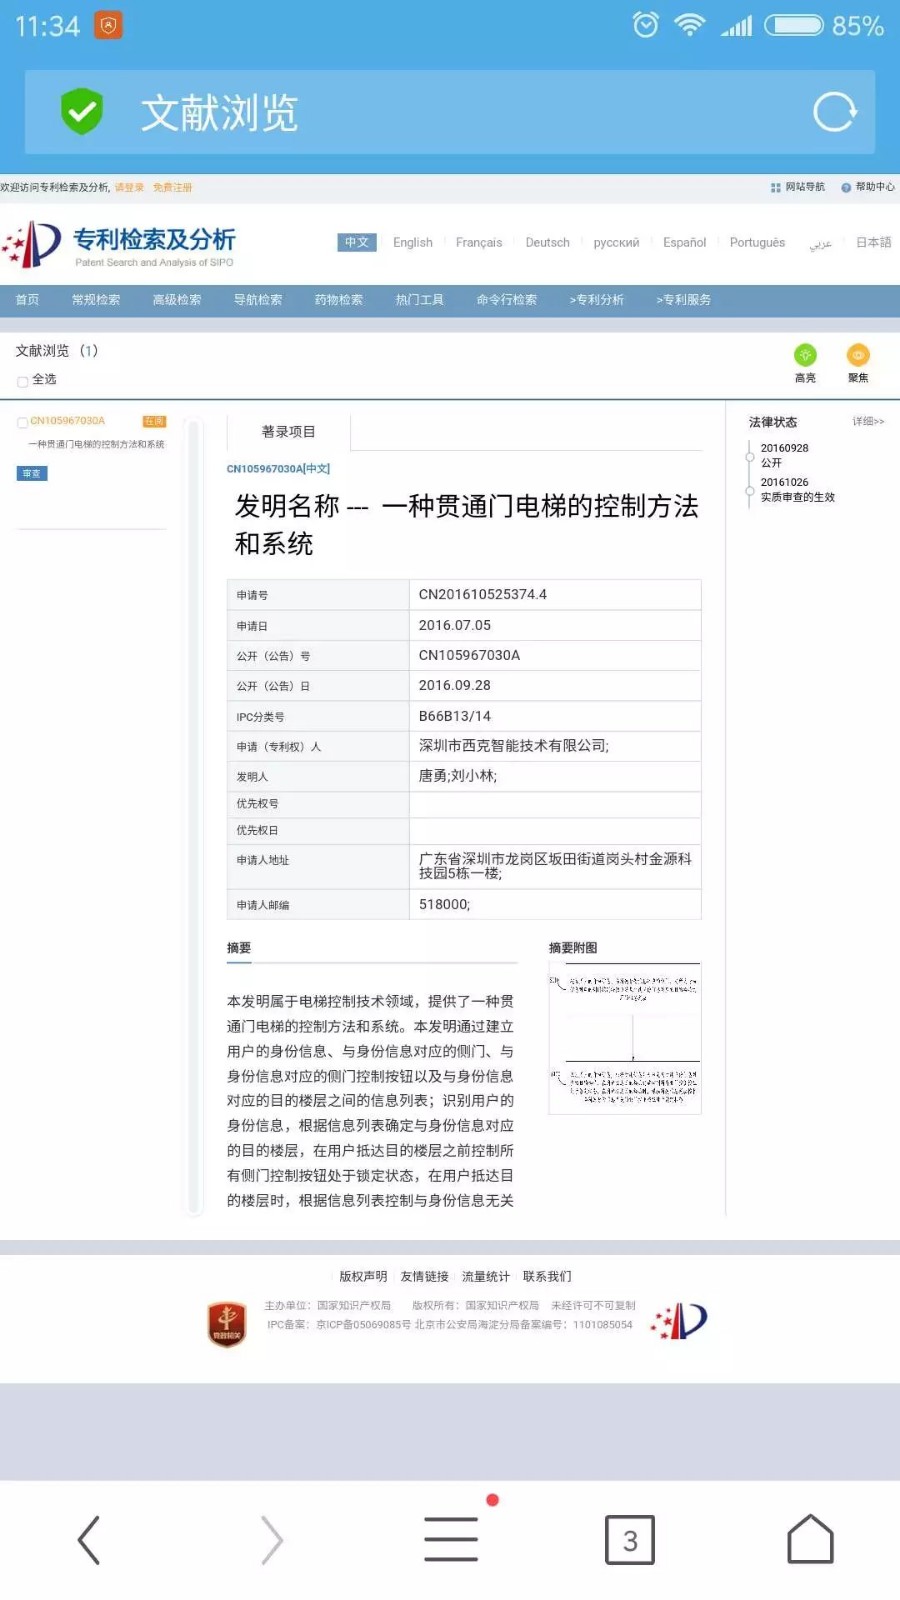The height and width of the screenshot is (1600, 900).
Task: Check the 全选 select-all checkbox
Action: pos(22,381)
